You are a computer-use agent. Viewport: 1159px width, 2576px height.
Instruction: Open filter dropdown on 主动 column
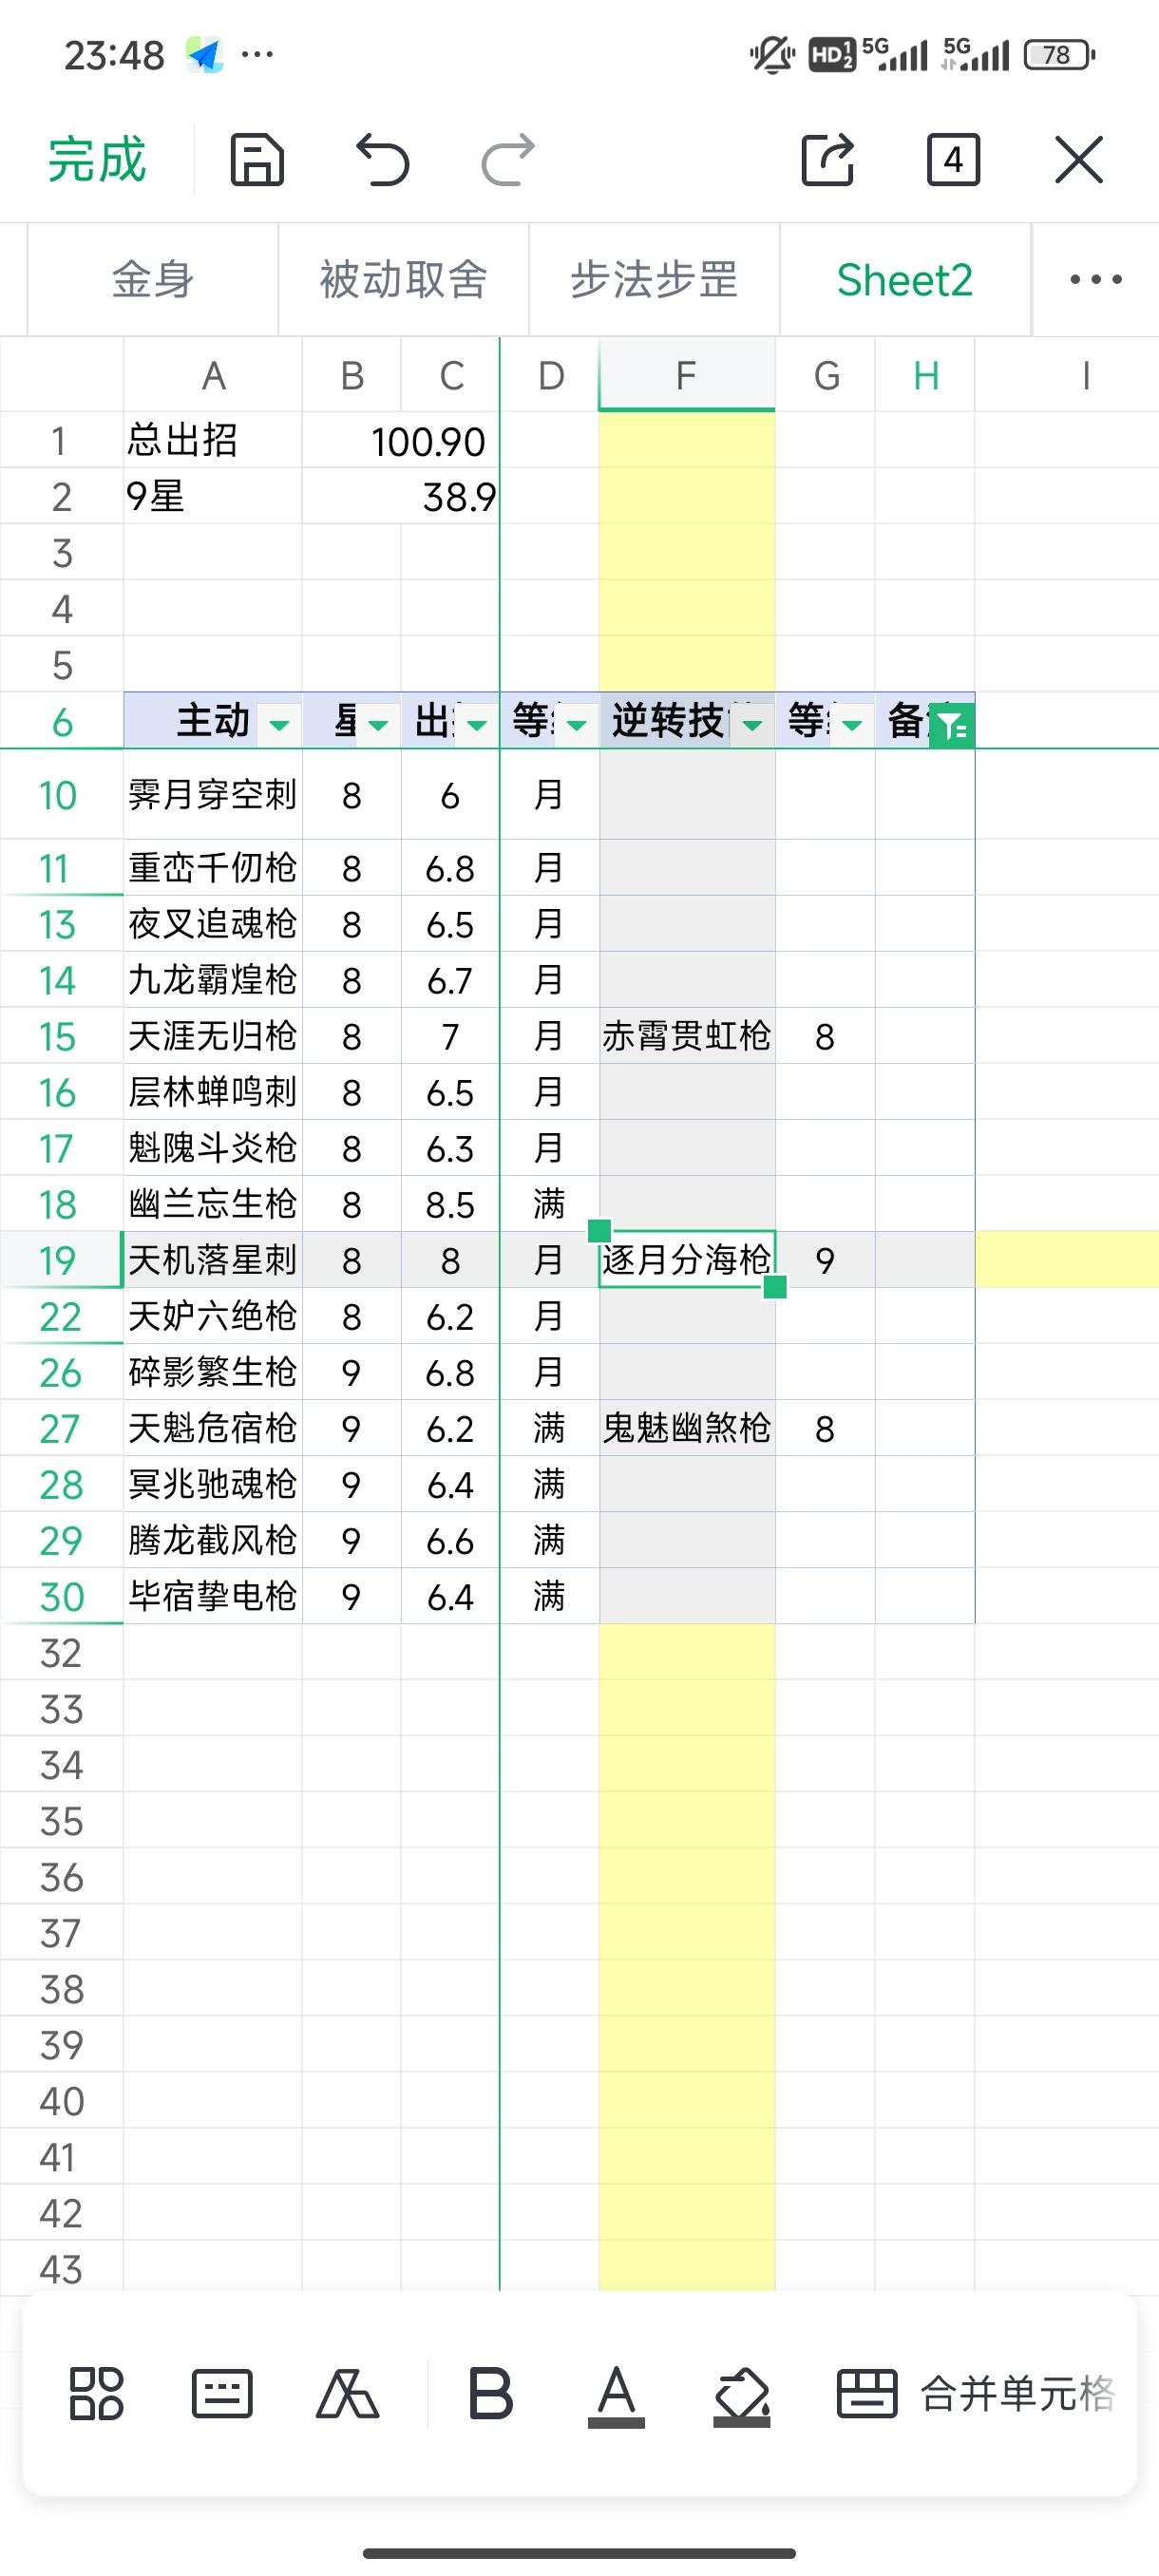click(x=280, y=724)
